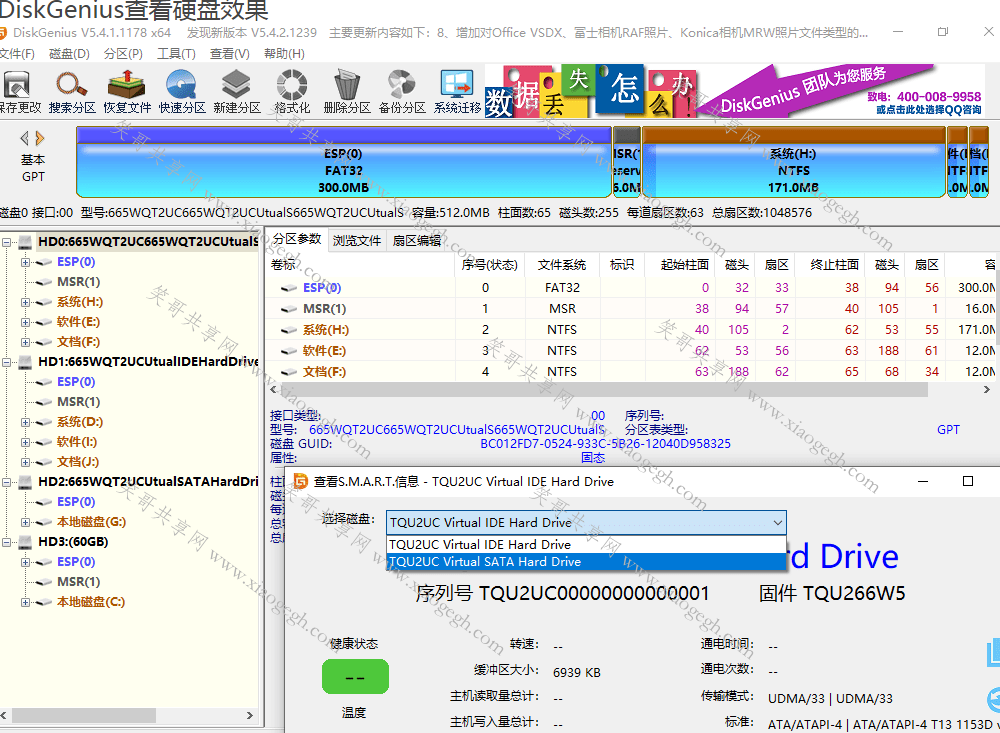
Task: Select the 格式化 format tool
Action: pyautogui.click(x=291, y=85)
